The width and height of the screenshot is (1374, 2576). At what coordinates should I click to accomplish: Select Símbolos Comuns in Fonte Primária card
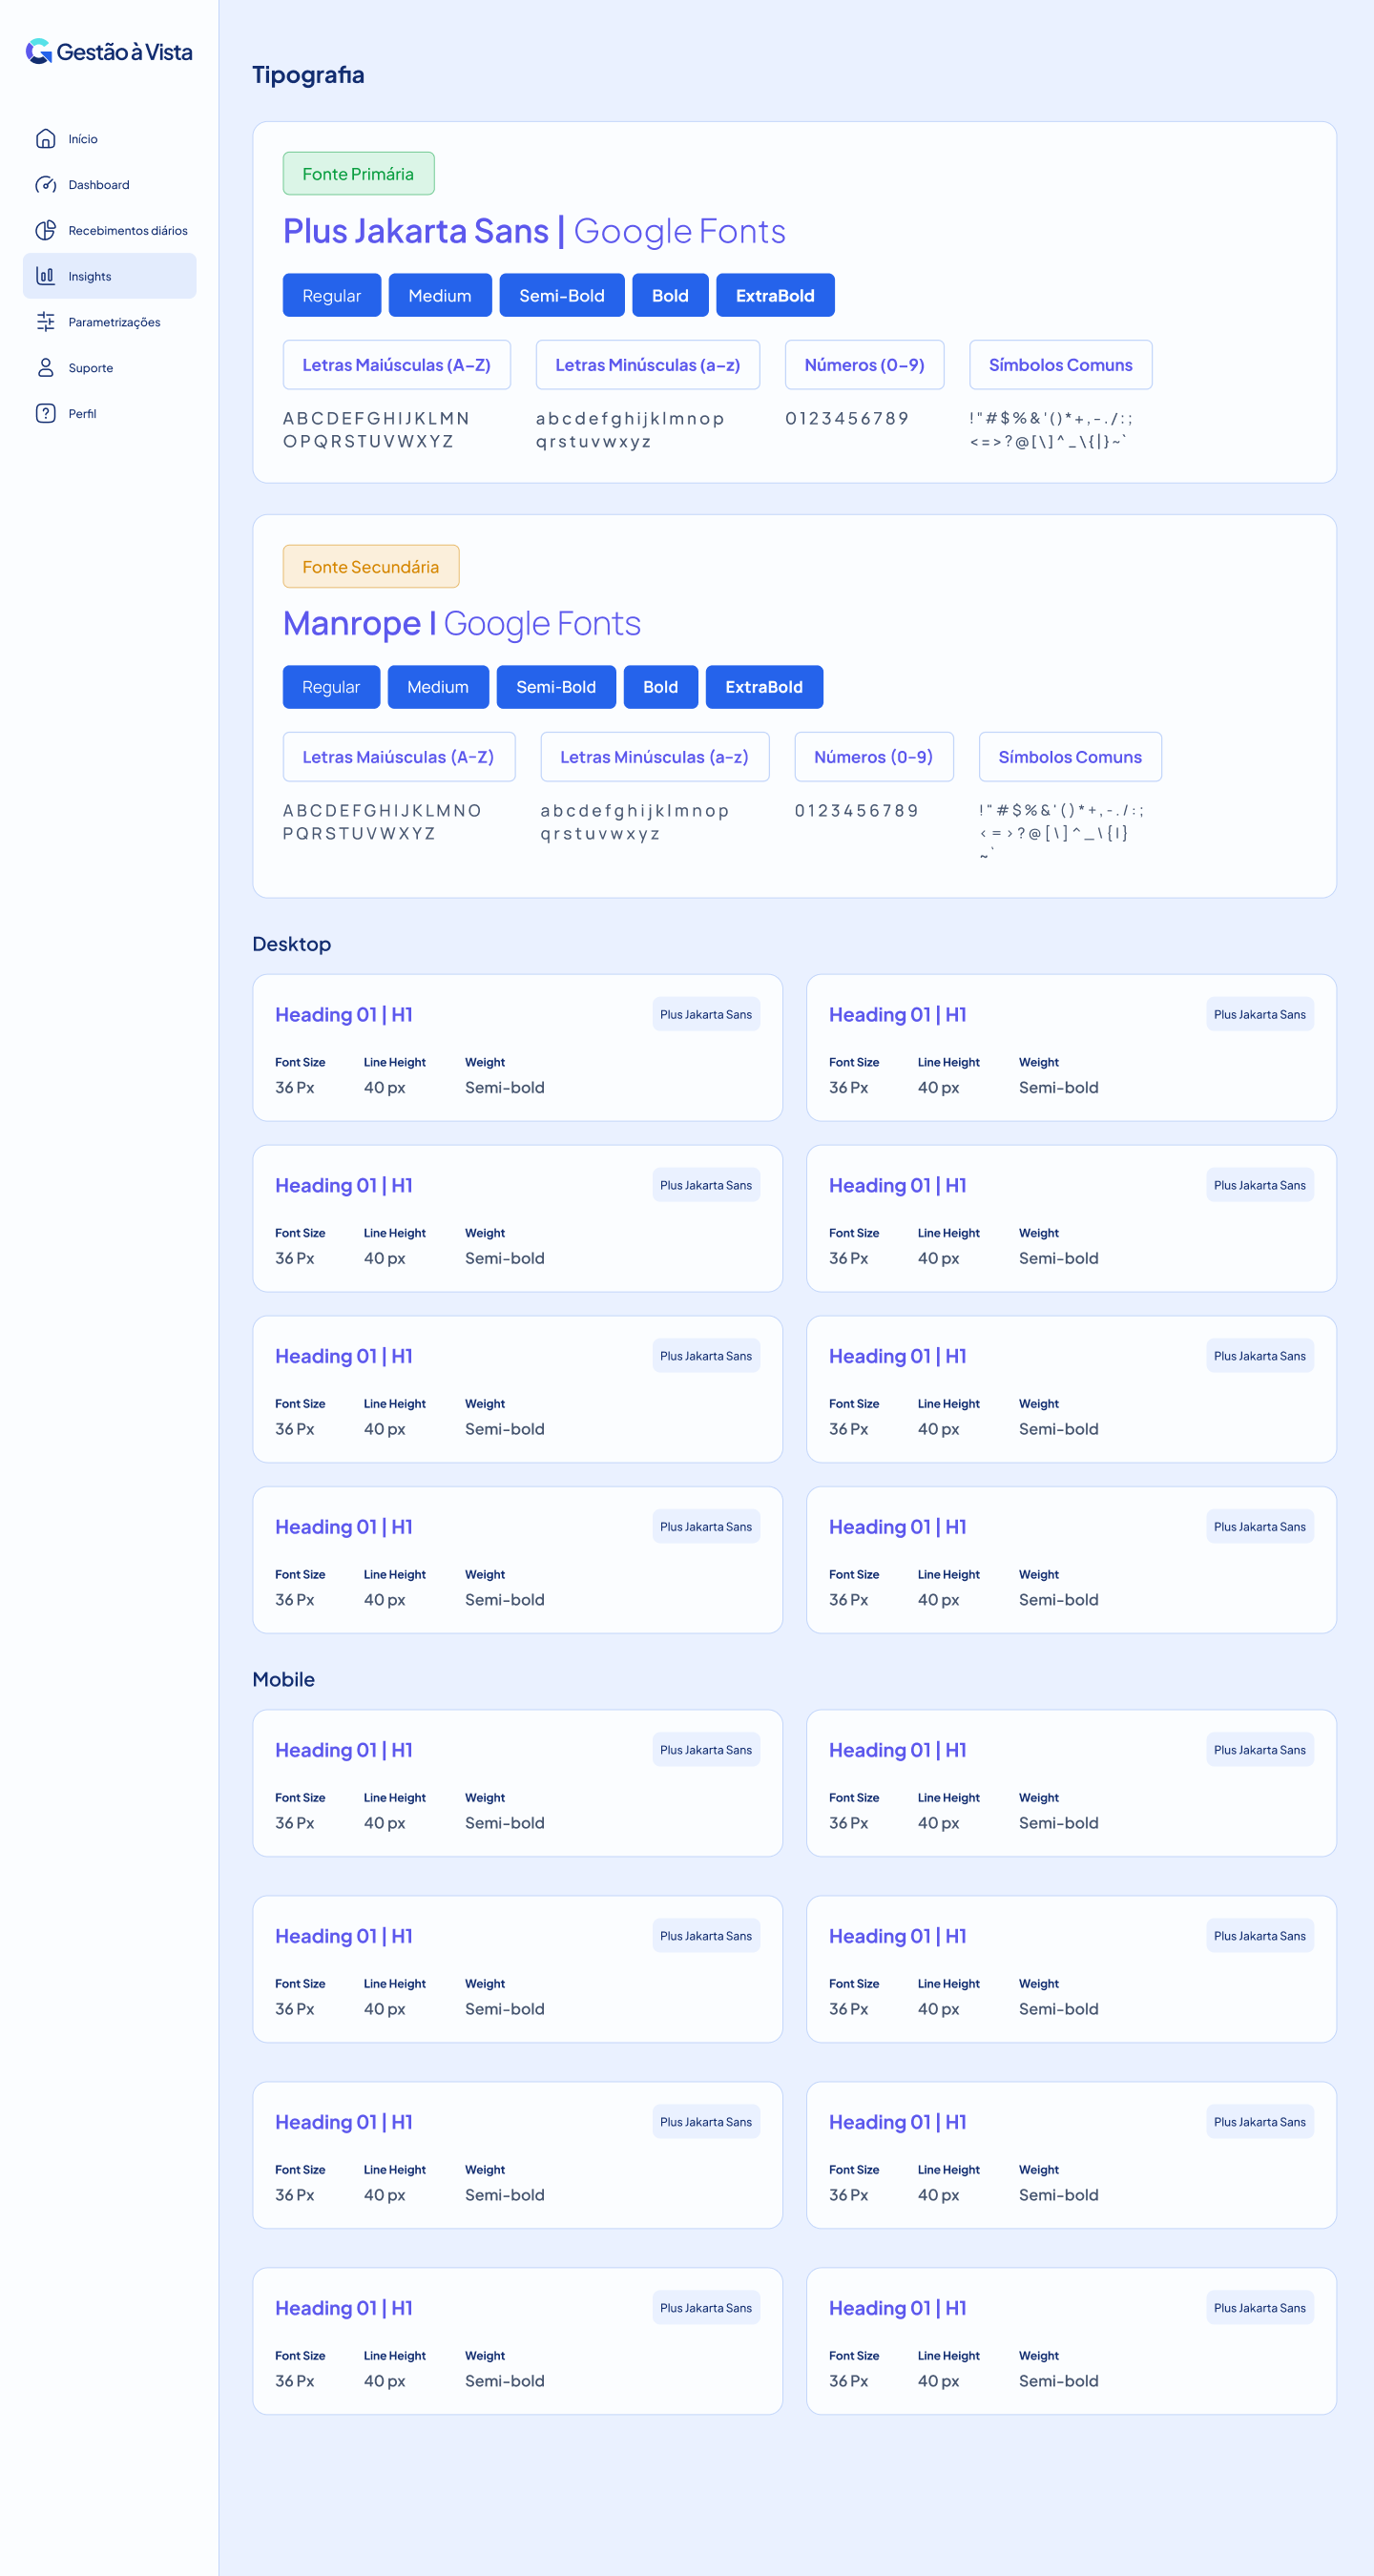[1061, 365]
